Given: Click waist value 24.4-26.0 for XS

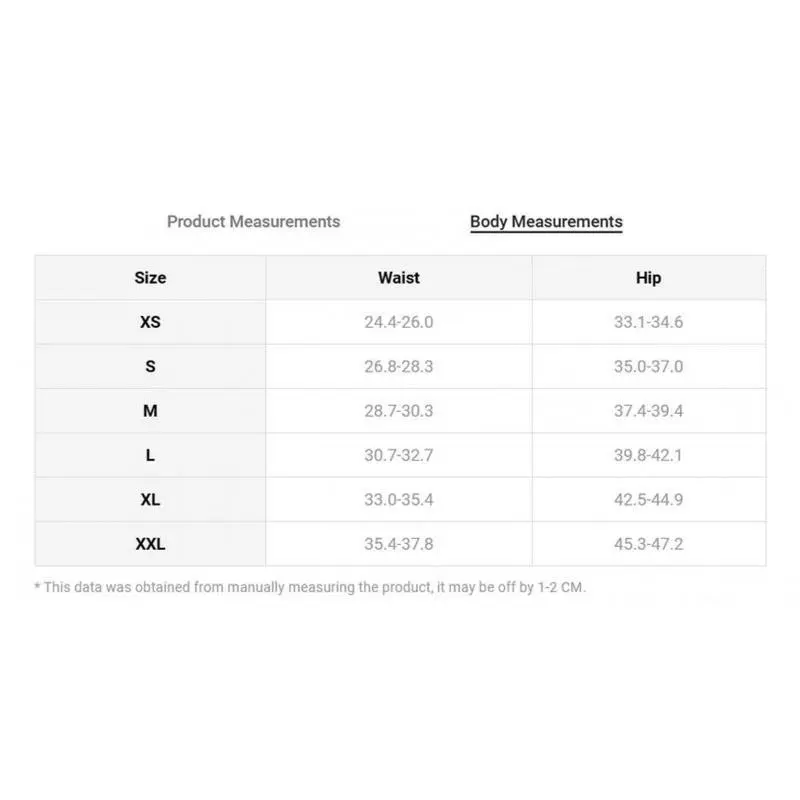Looking at the screenshot, I should (x=398, y=322).
